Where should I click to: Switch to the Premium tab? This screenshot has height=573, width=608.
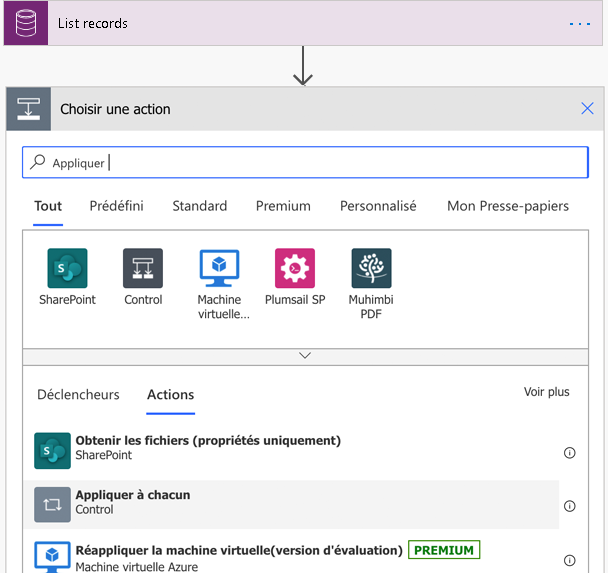pos(283,206)
